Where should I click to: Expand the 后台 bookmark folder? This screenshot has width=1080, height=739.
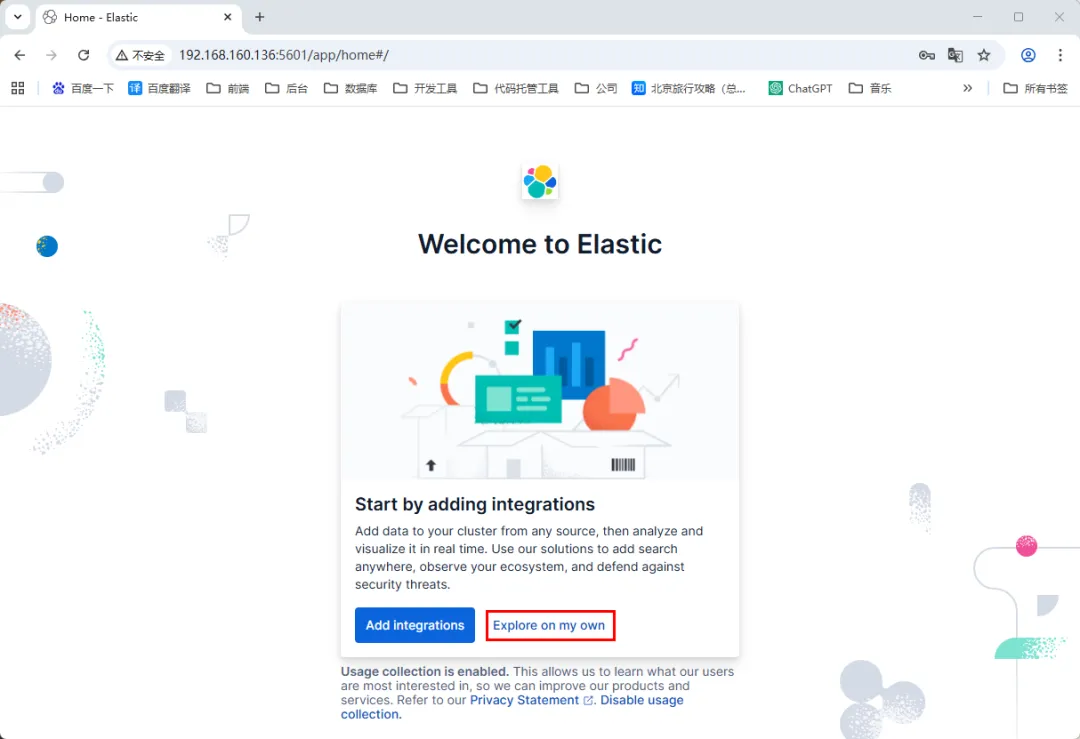(x=287, y=88)
